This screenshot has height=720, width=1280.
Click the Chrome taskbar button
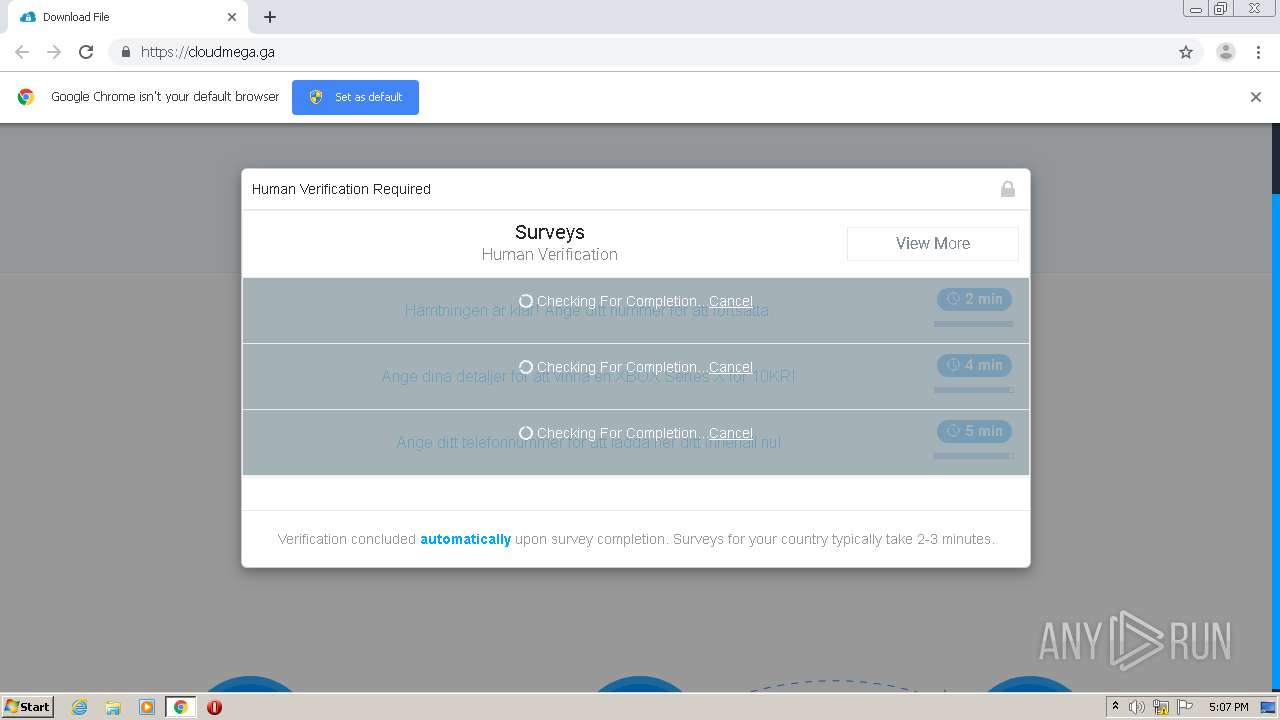click(180, 707)
